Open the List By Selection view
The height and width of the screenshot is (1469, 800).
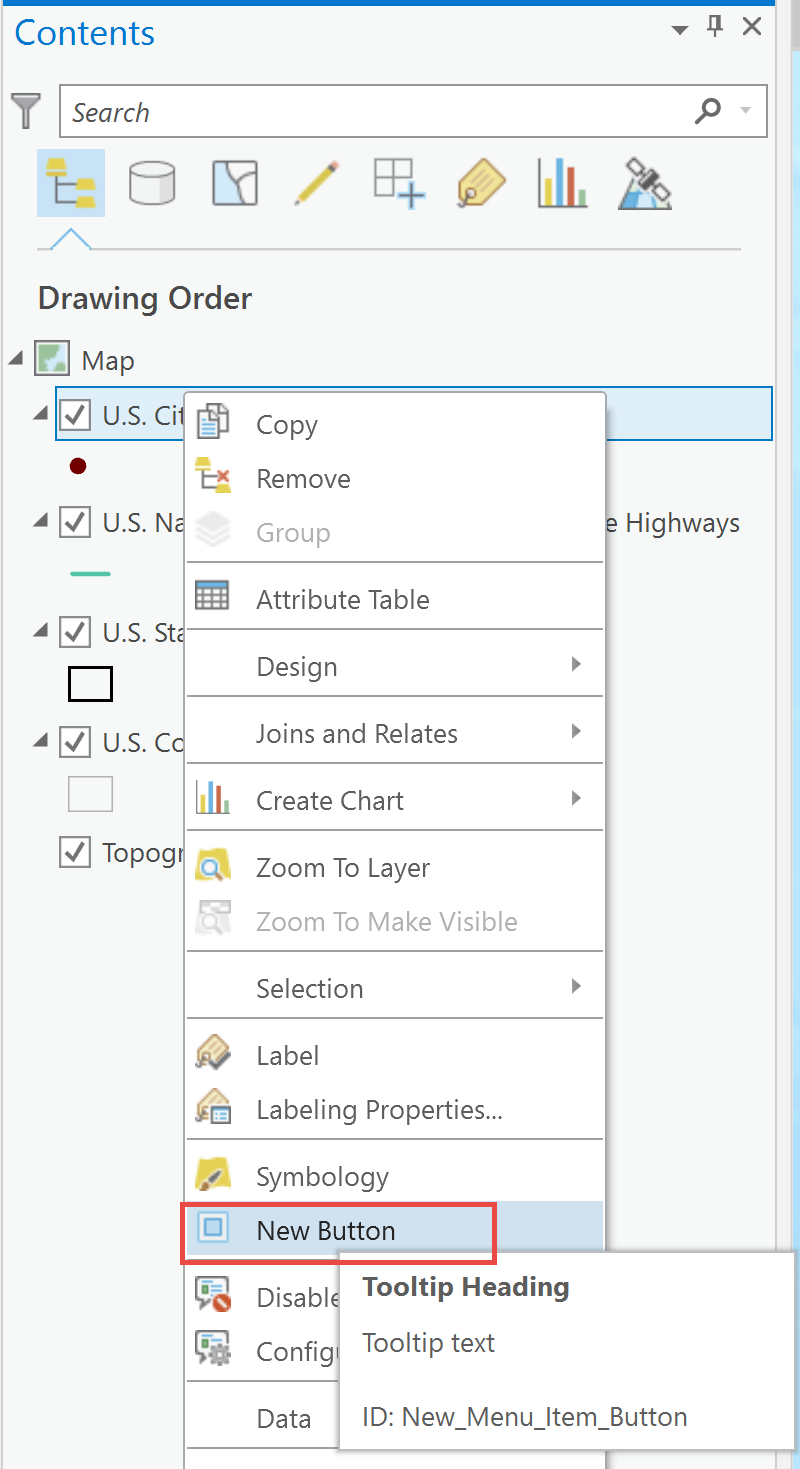pyautogui.click(x=234, y=183)
